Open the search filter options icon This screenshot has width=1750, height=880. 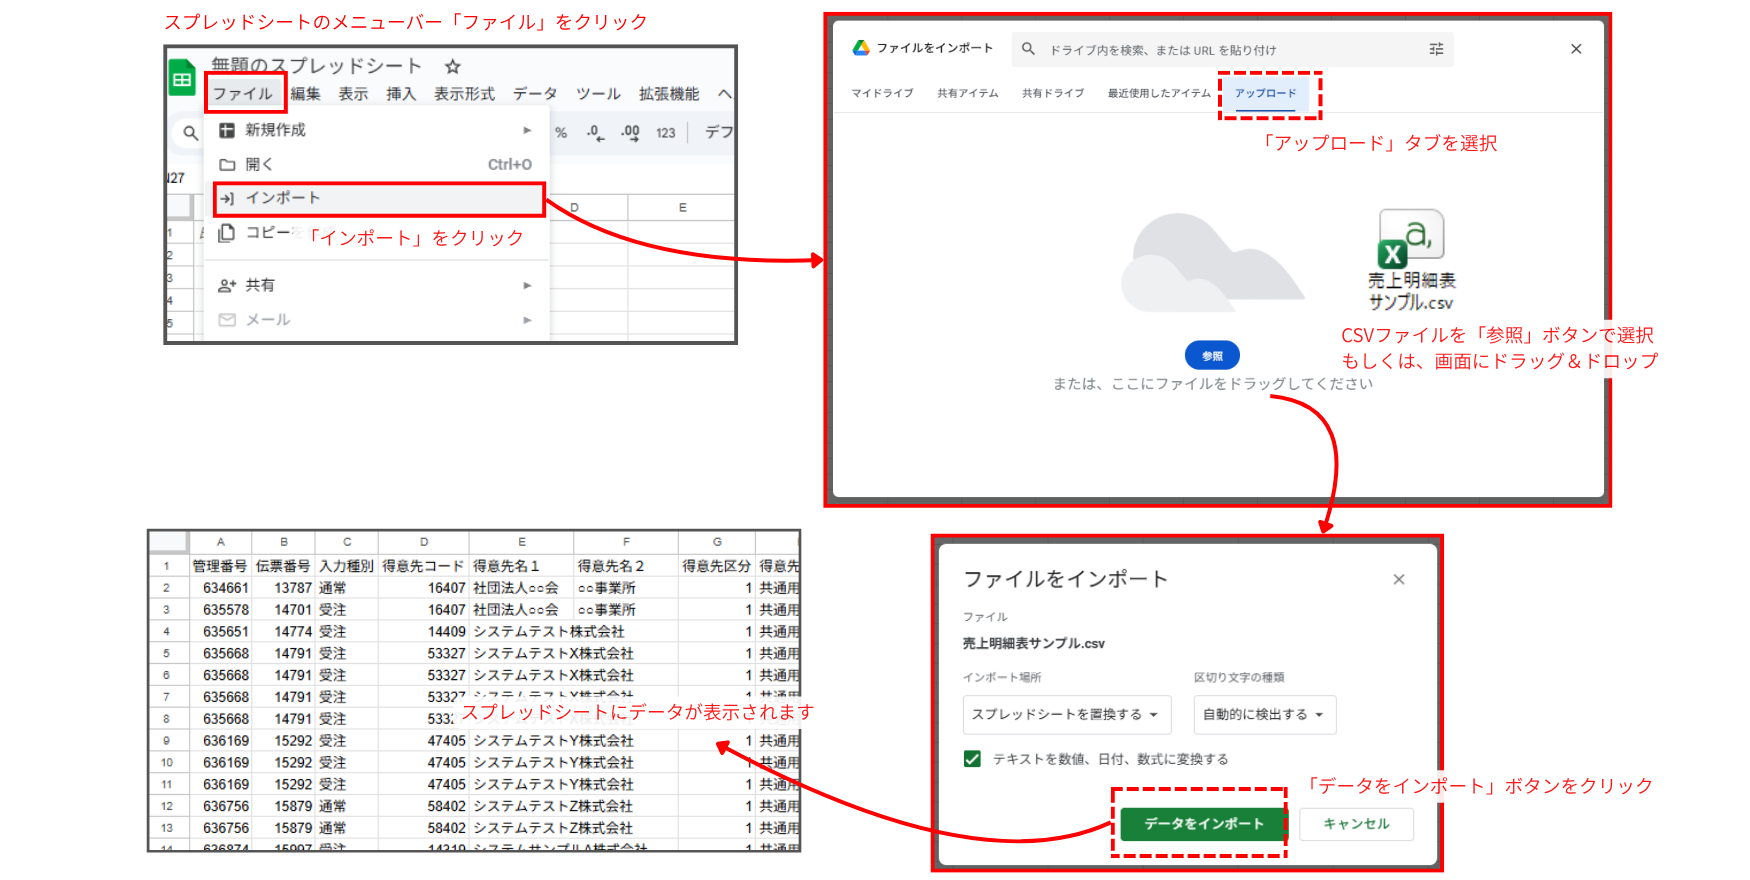pos(1436,49)
